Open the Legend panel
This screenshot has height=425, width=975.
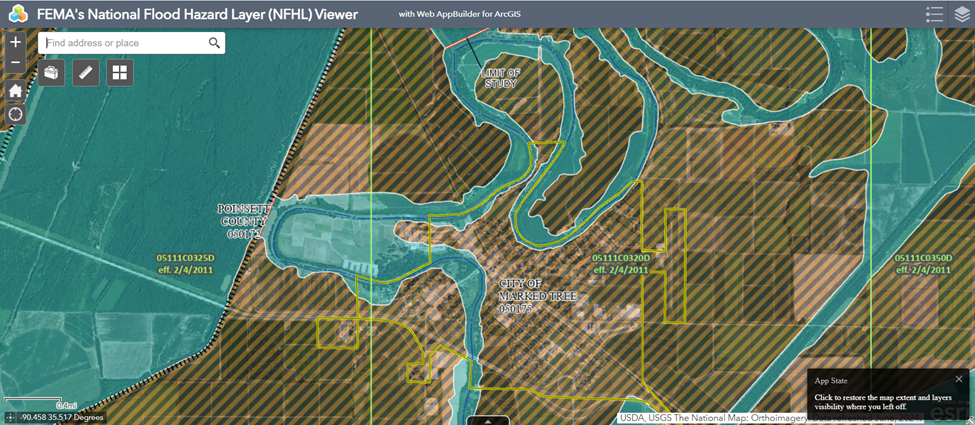tap(934, 14)
